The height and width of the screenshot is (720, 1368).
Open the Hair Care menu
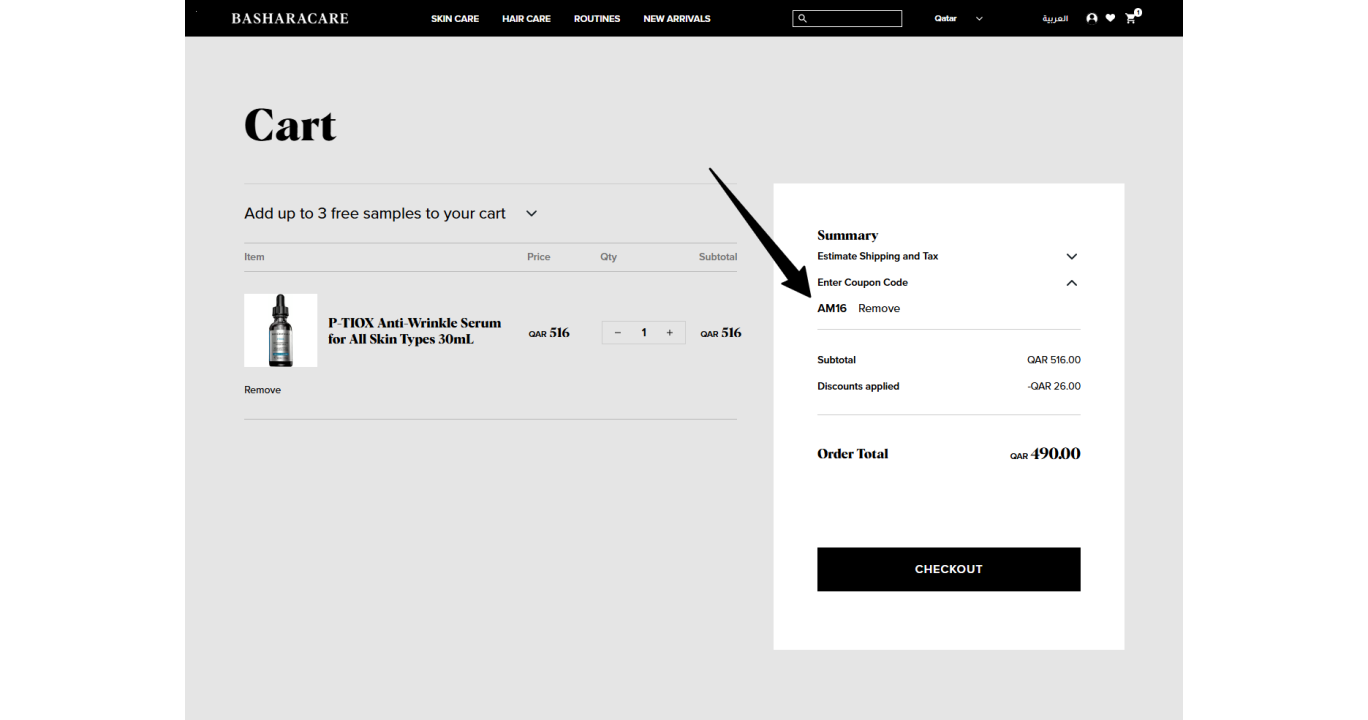point(526,18)
